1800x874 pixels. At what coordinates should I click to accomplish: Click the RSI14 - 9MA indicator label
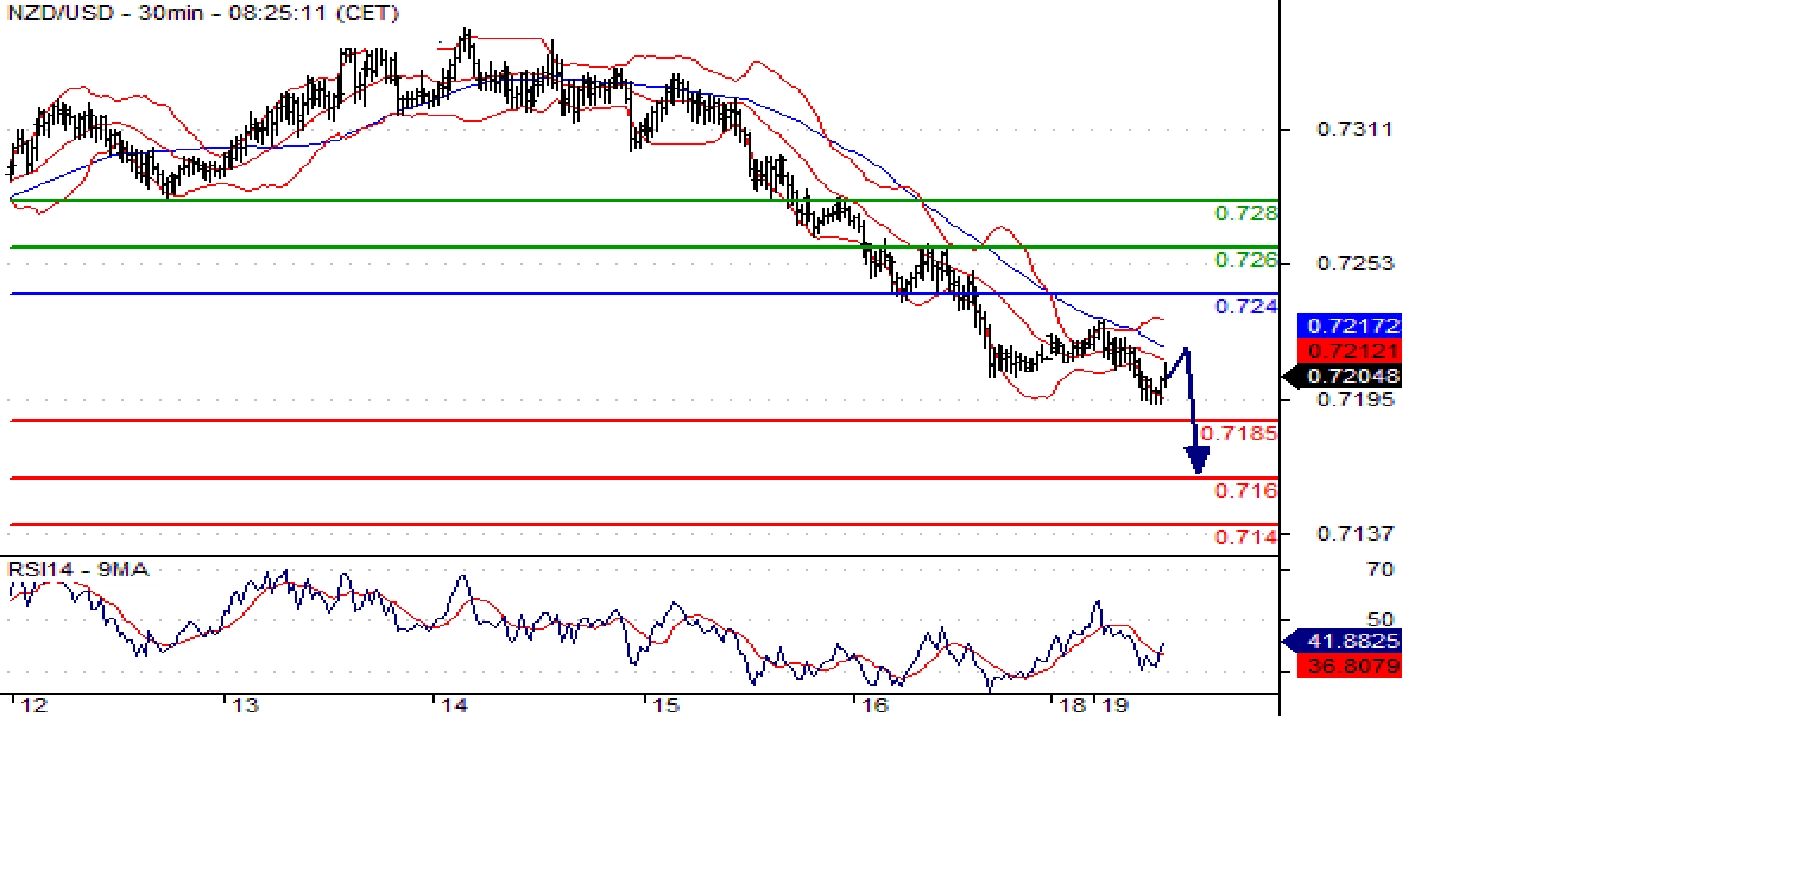(x=78, y=569)
